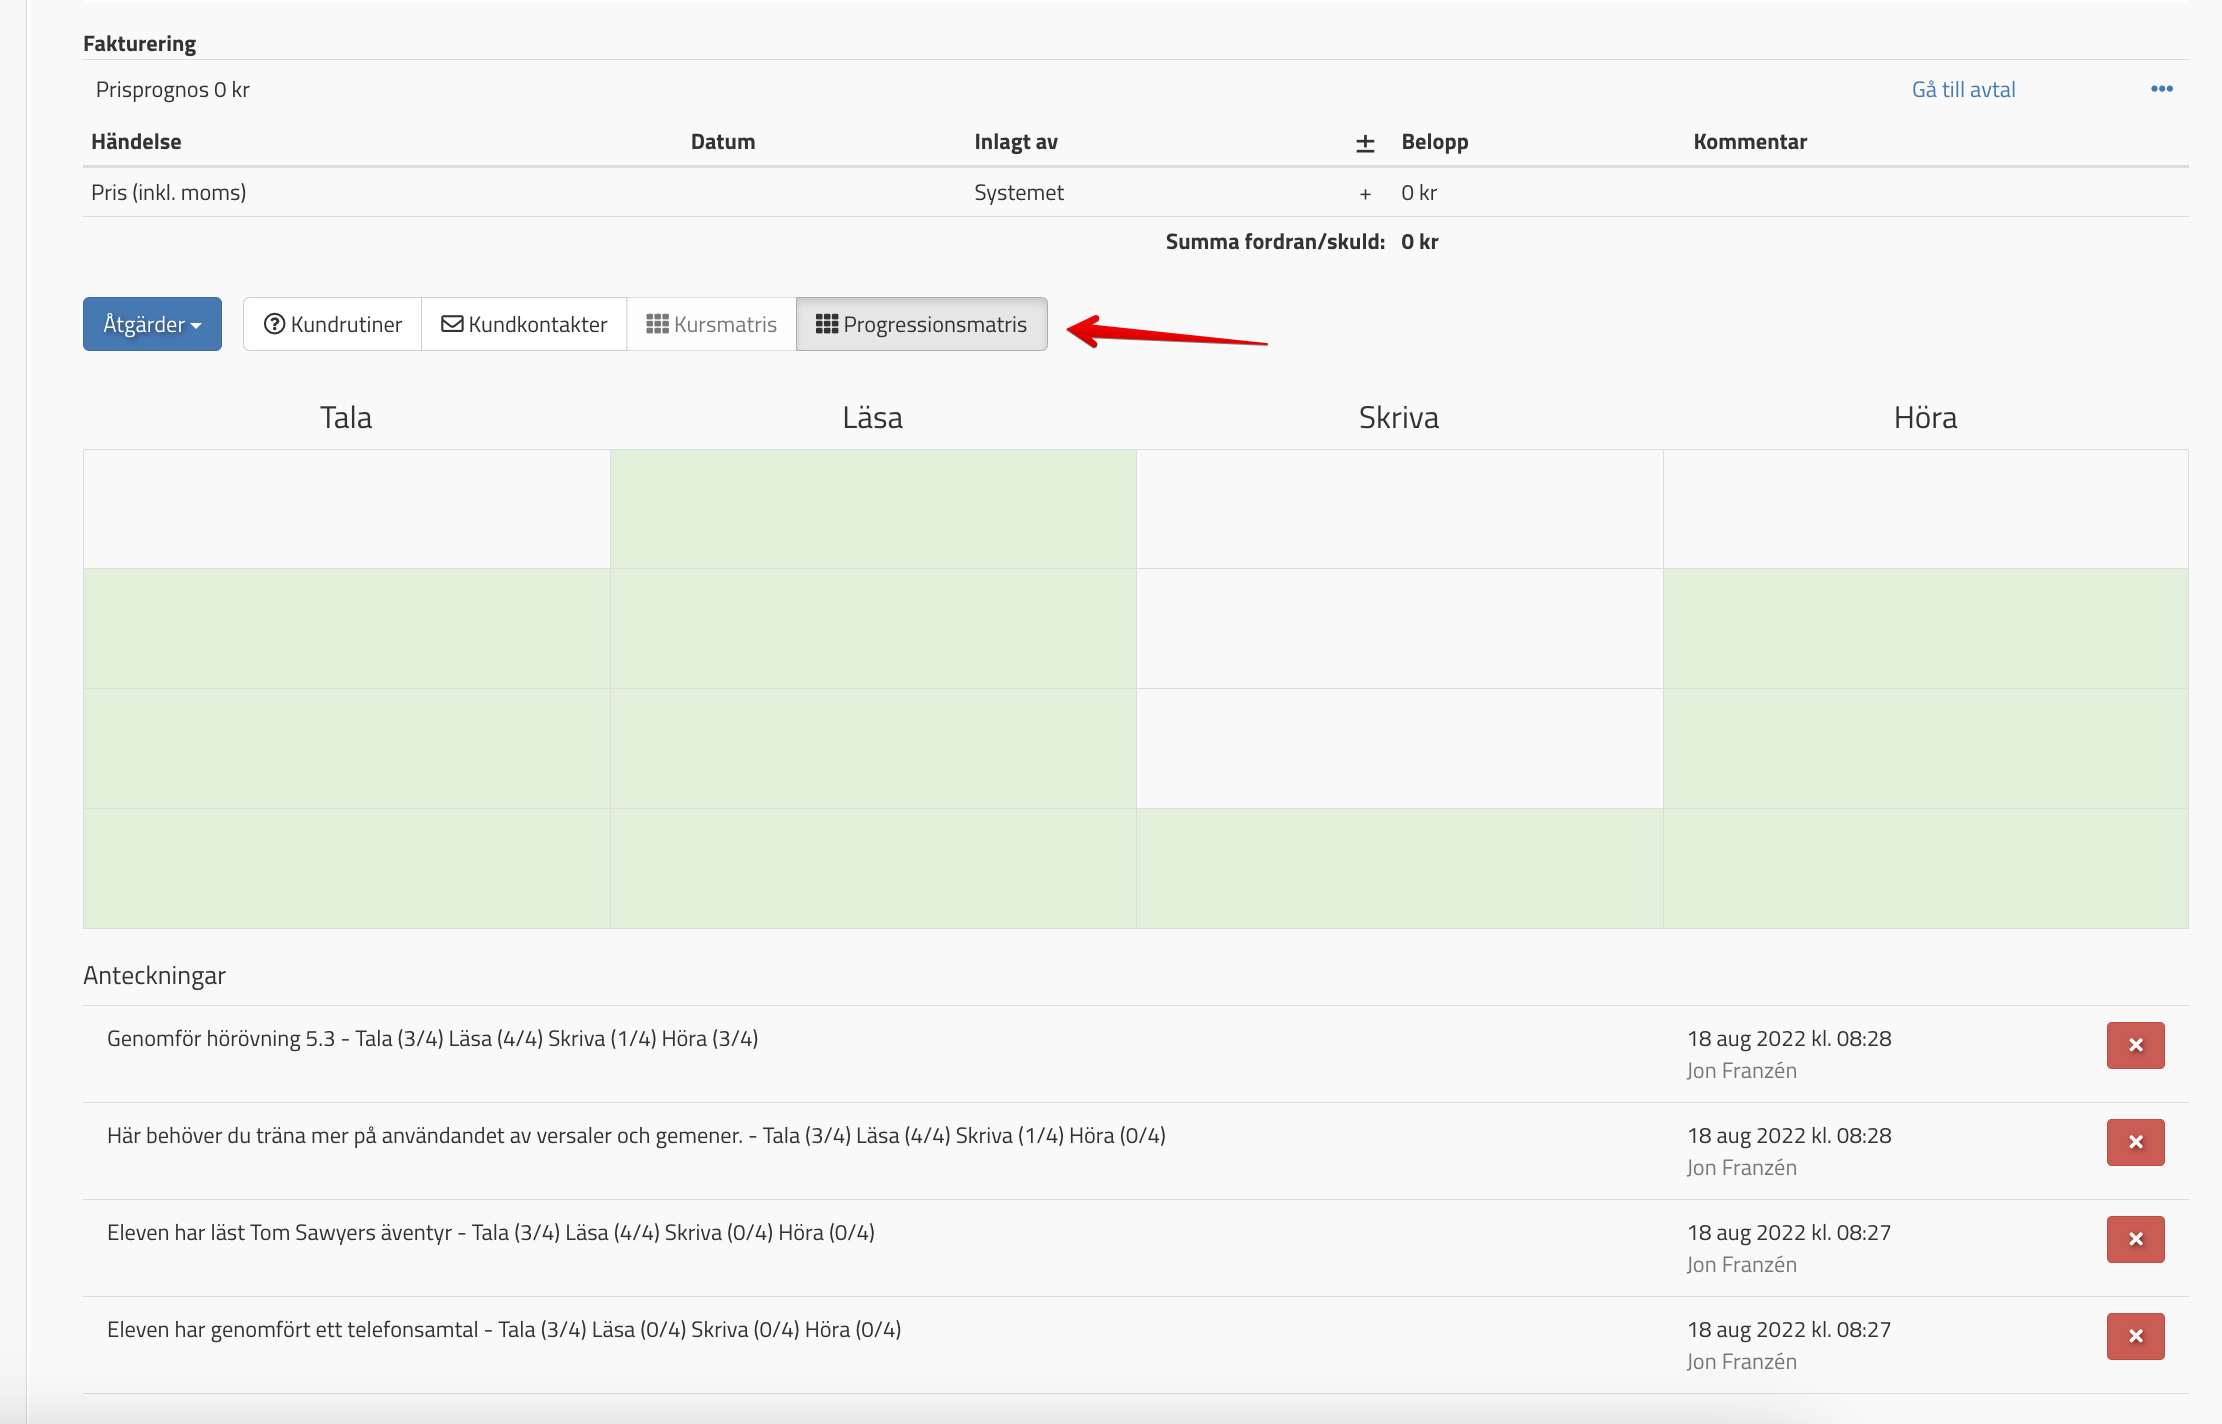2222x1424 pixels.
Task: Click the grid icon on Kursmatris
Action: pos(657,324)
